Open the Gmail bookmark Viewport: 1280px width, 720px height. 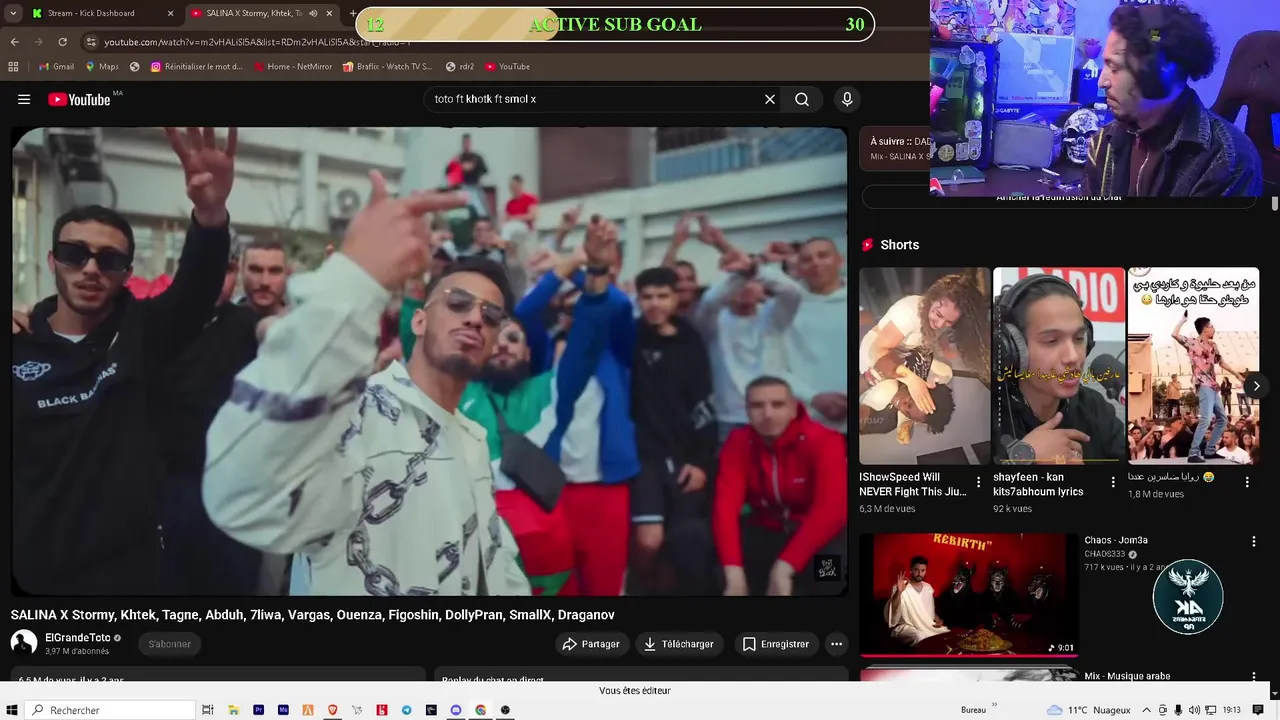click(x=57, y=67)
